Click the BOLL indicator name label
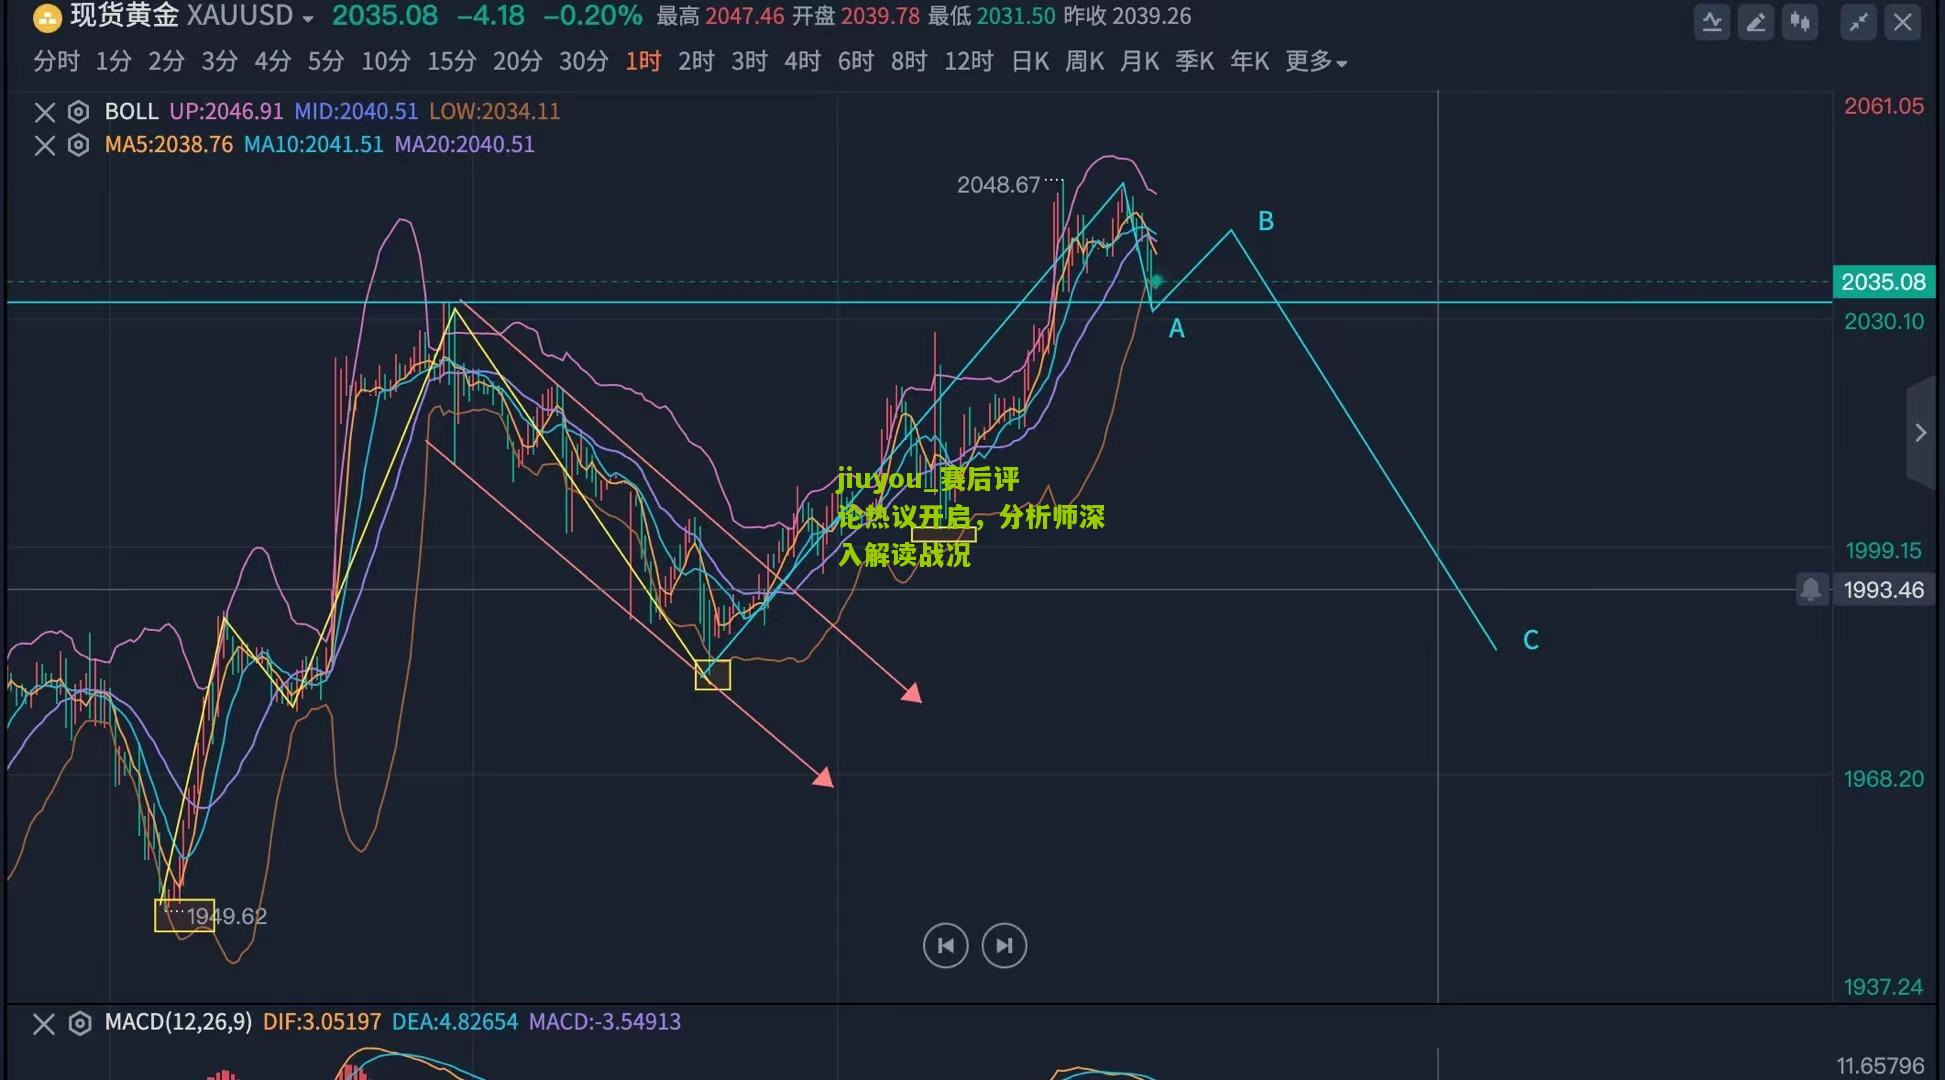Screen dimensions: 1945x1080 (x=131, y=112)
